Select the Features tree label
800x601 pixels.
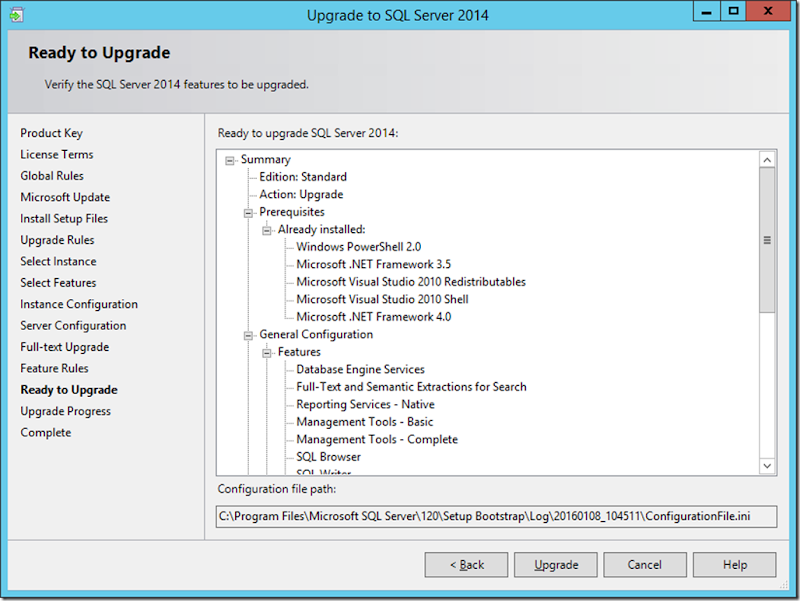[x=299, y=353]
